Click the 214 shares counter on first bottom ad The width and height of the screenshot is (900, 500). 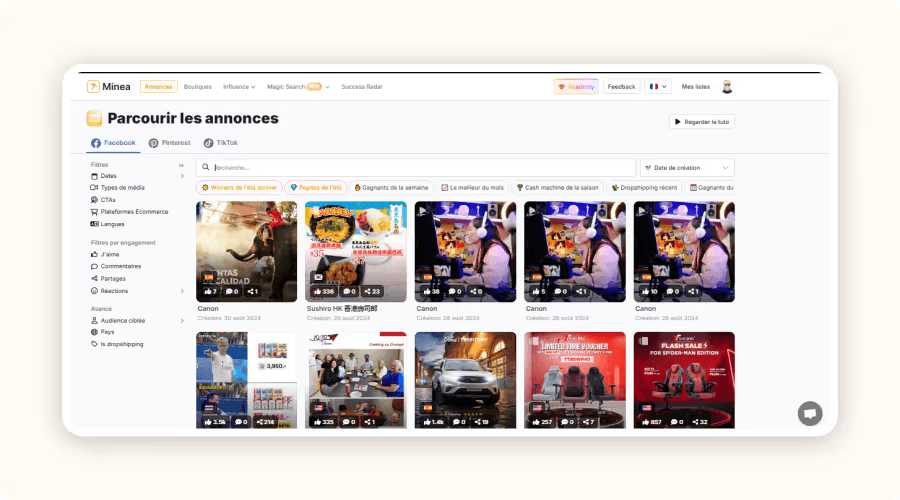[265, 422]
